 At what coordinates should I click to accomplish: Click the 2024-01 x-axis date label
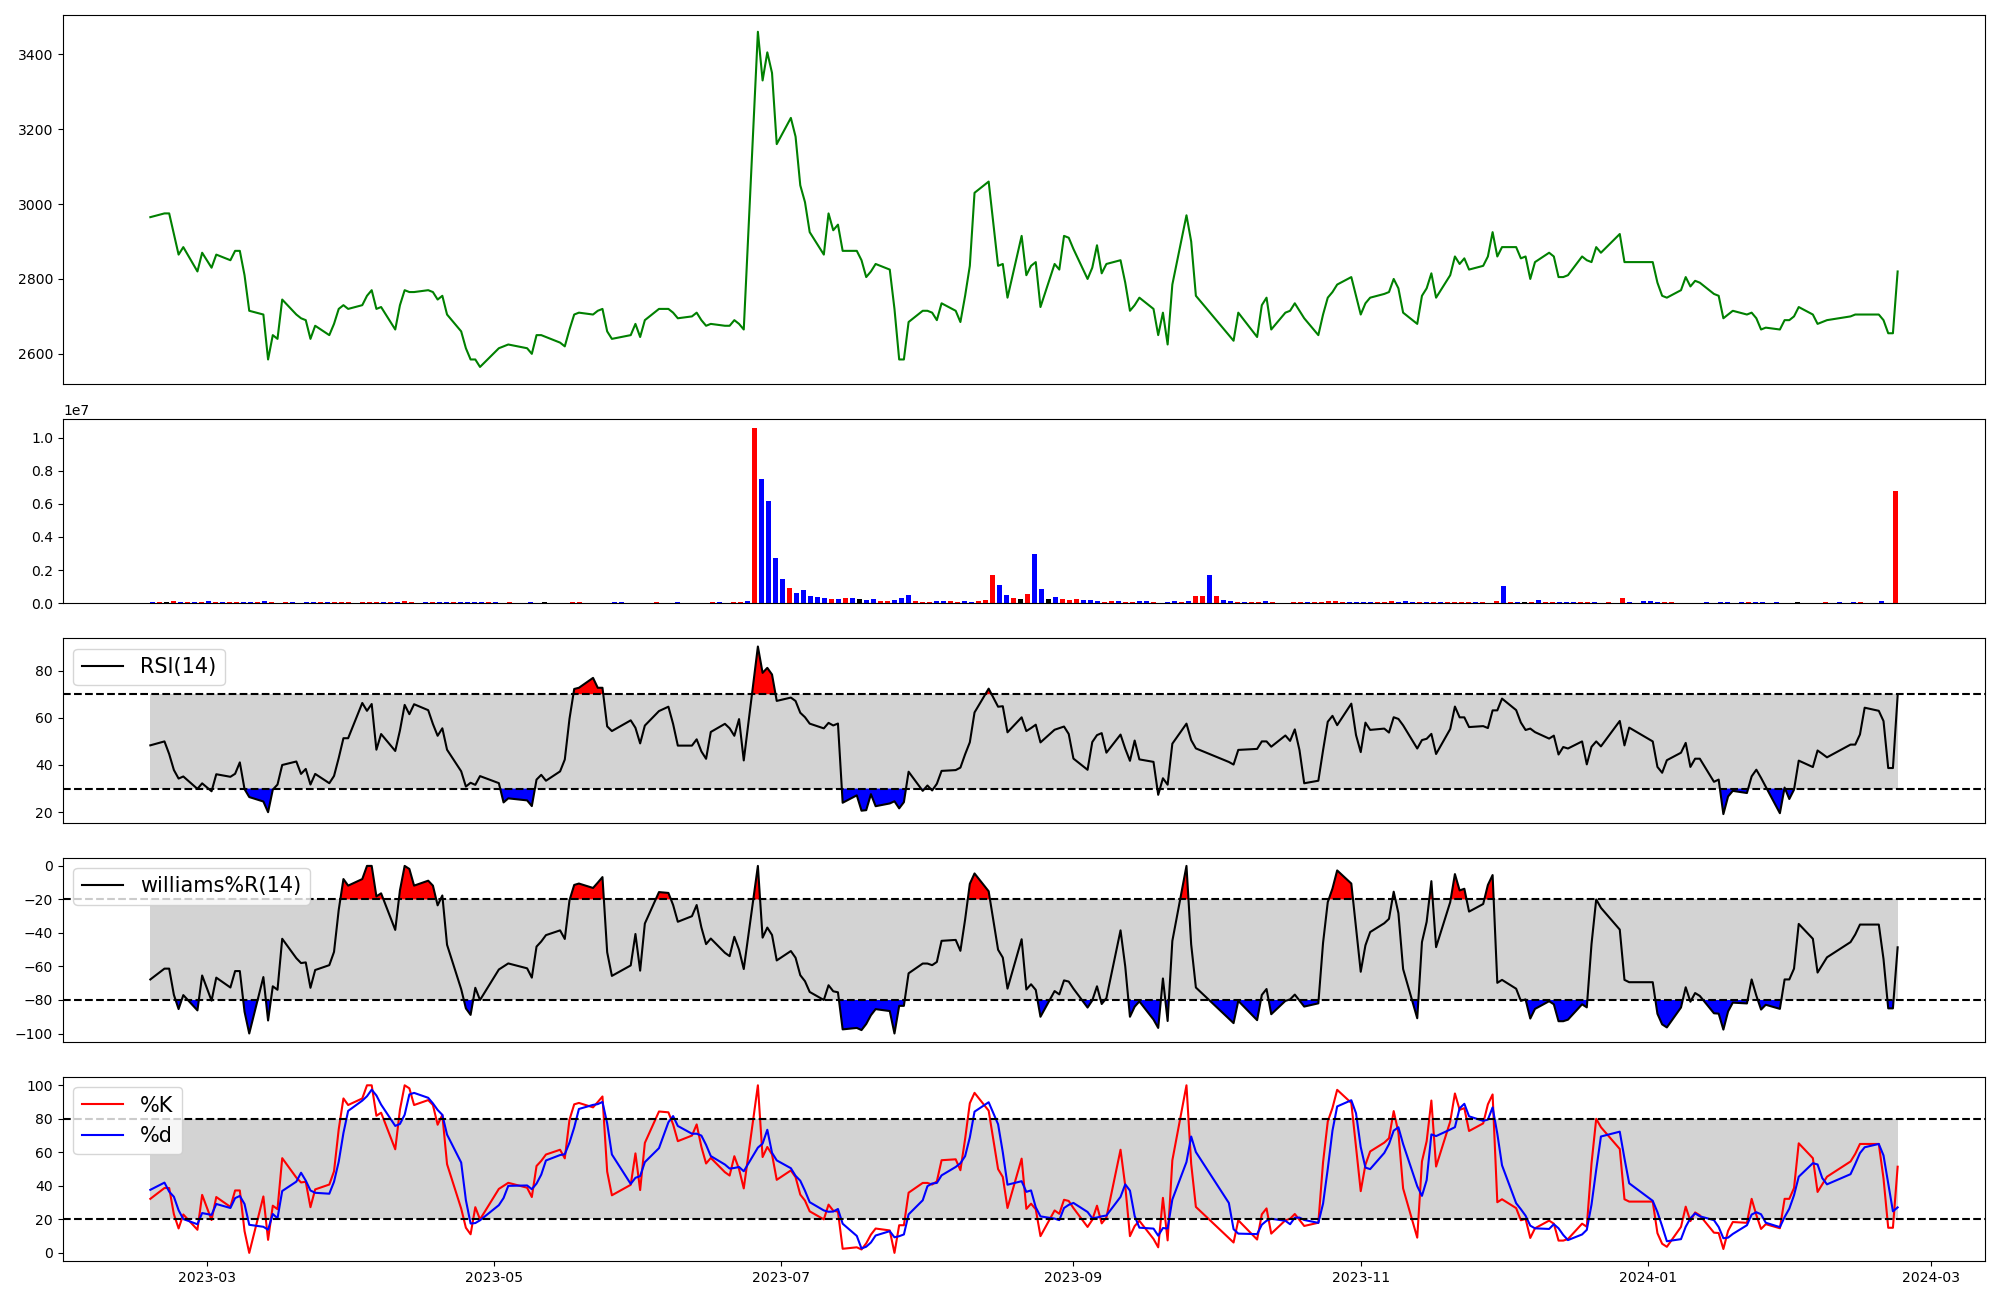tap(1647, 1277)
